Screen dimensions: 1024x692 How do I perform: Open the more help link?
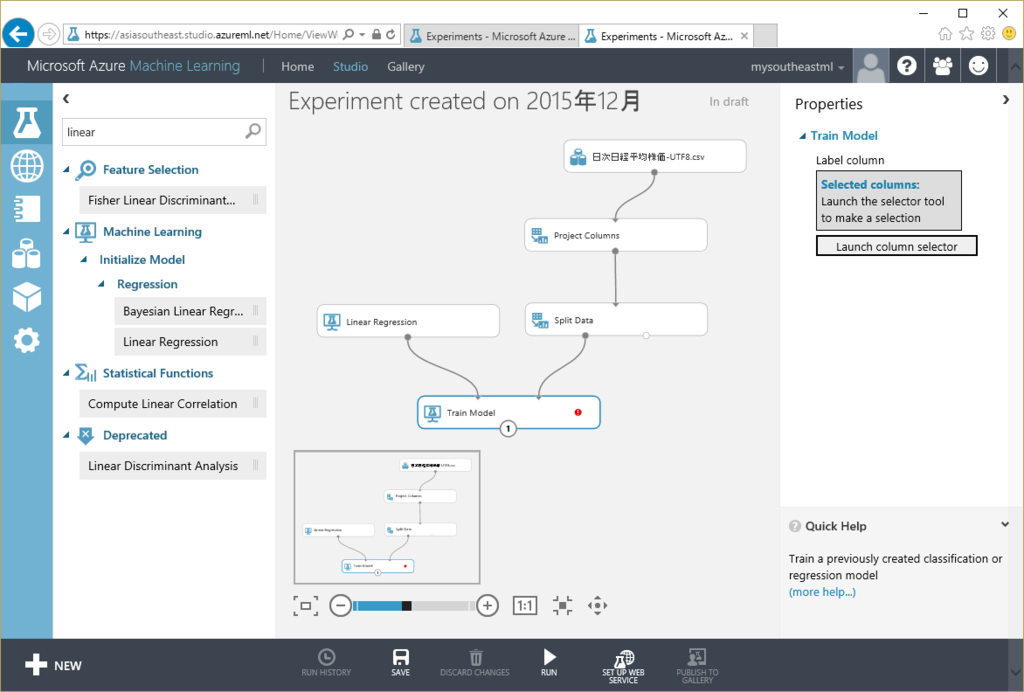[822, 592]
